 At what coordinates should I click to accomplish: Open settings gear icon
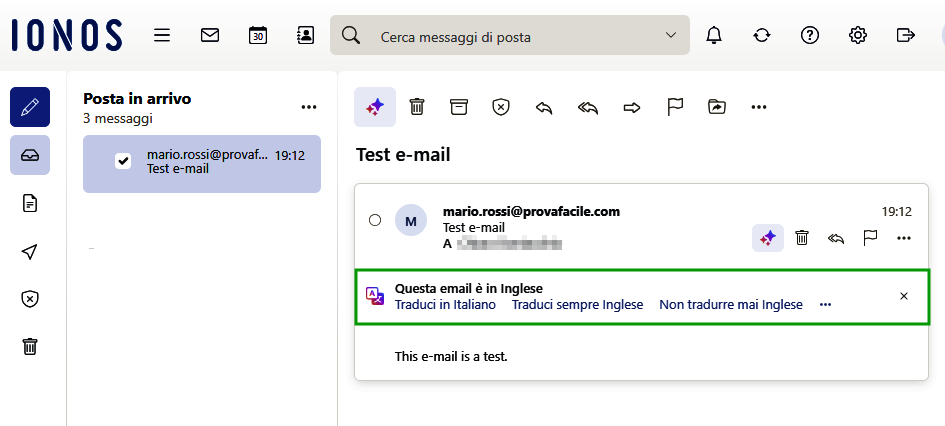(x=858, y=36)
